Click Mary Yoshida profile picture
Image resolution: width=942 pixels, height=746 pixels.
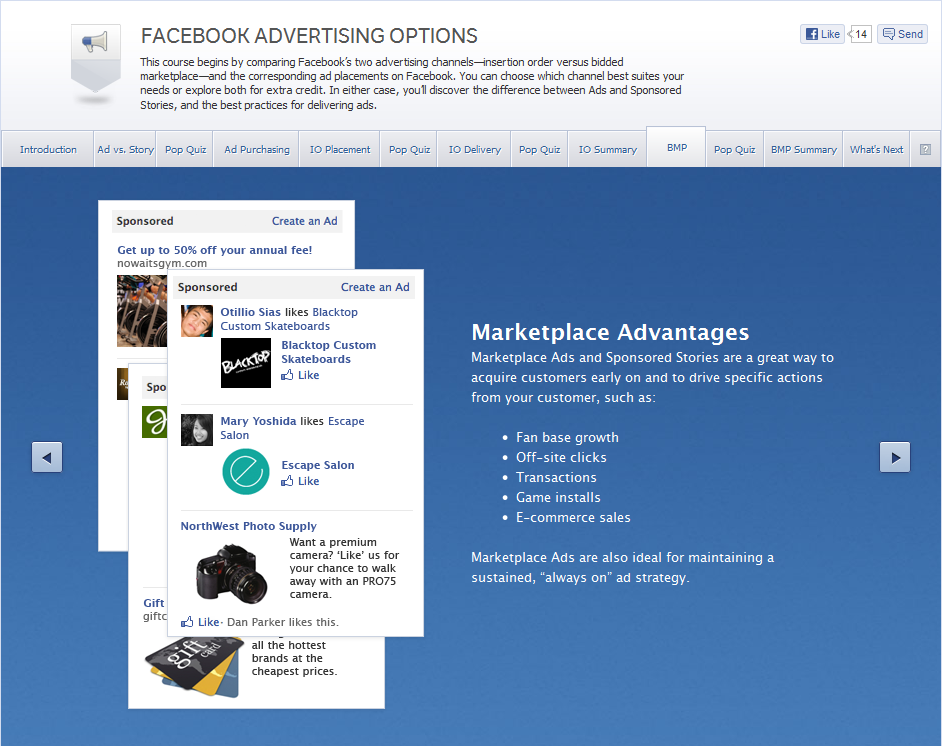click(197, 429)
